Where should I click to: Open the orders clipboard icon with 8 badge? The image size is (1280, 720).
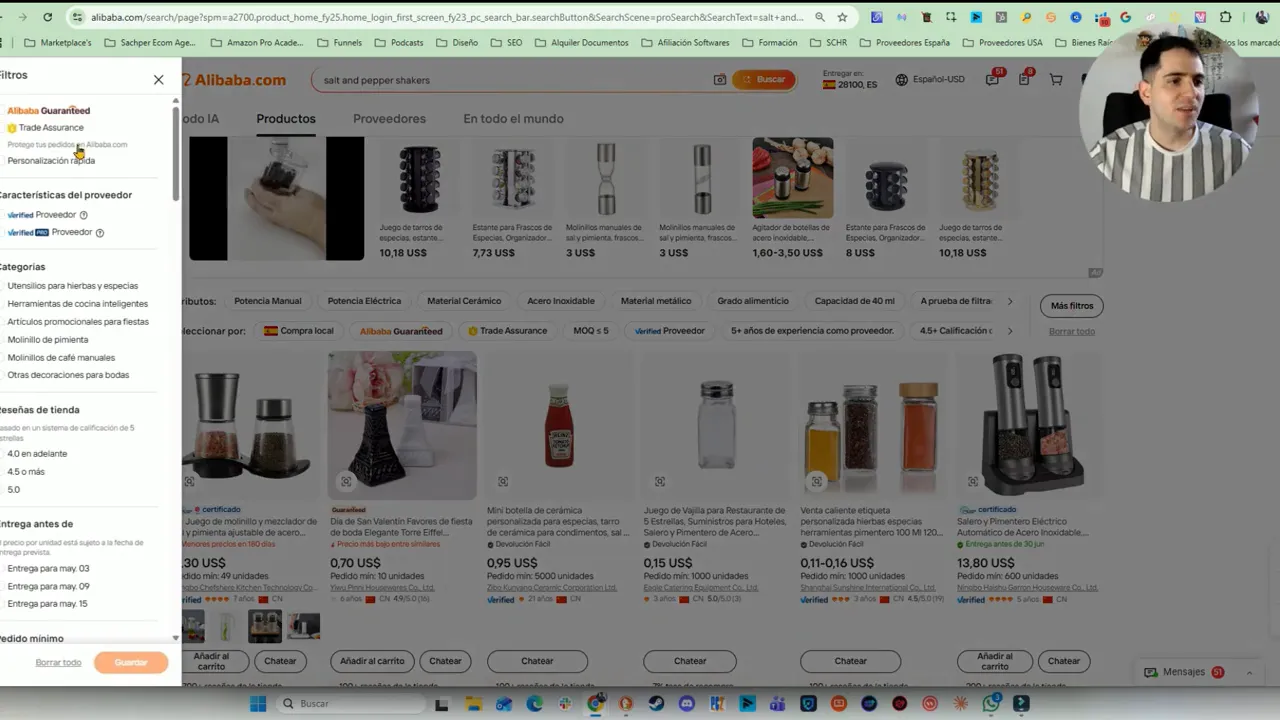tap(1024, 79)
